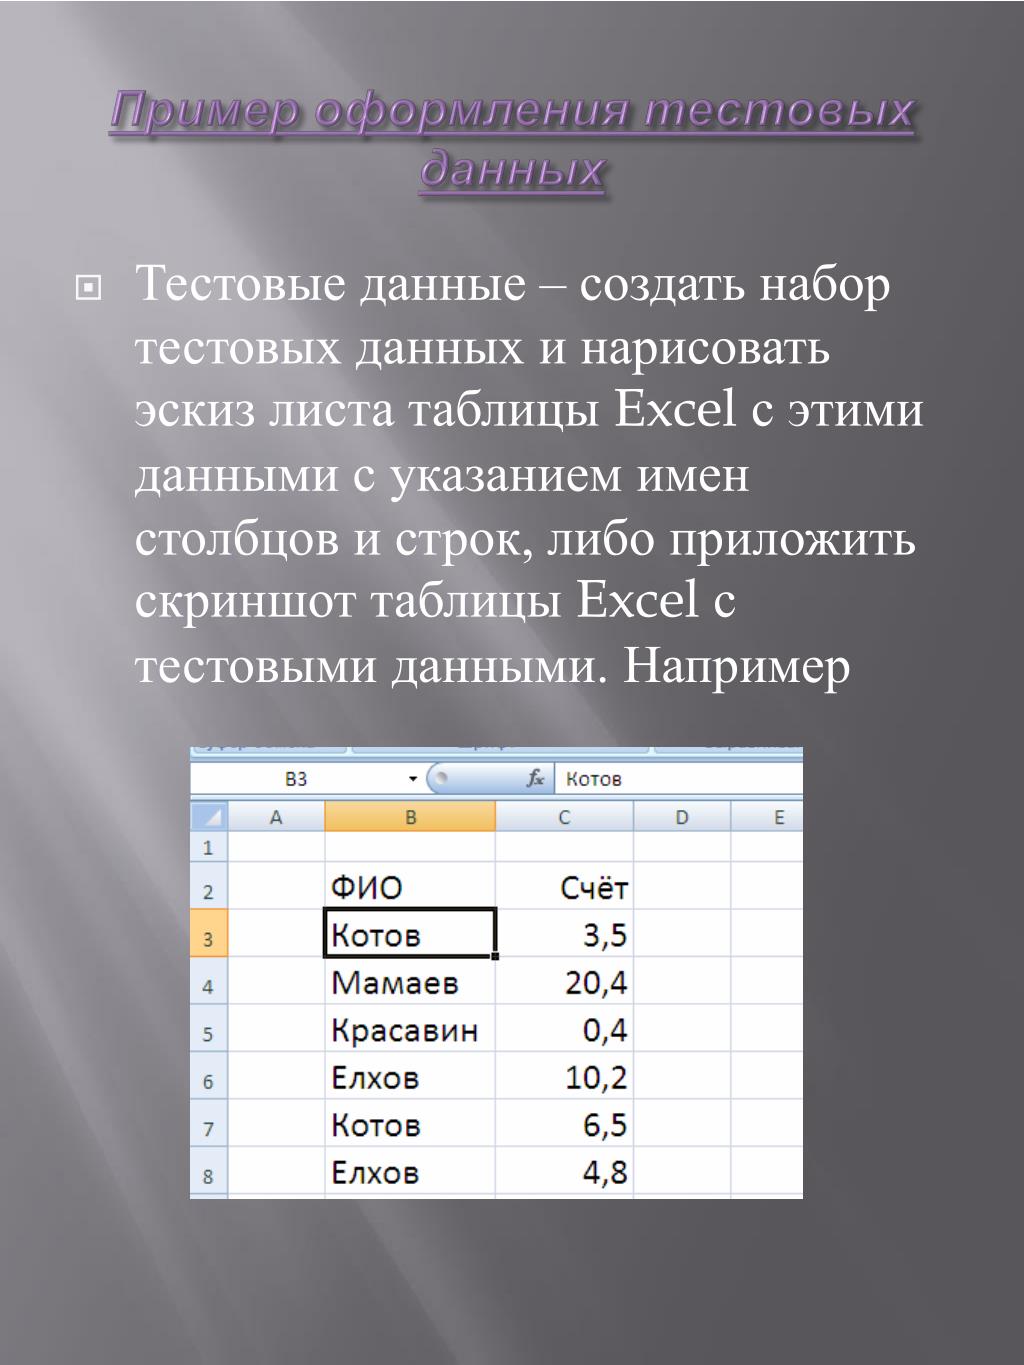Click the cell with value 3,5
Screen dimensions: 1024x1365
coord(564,933)
